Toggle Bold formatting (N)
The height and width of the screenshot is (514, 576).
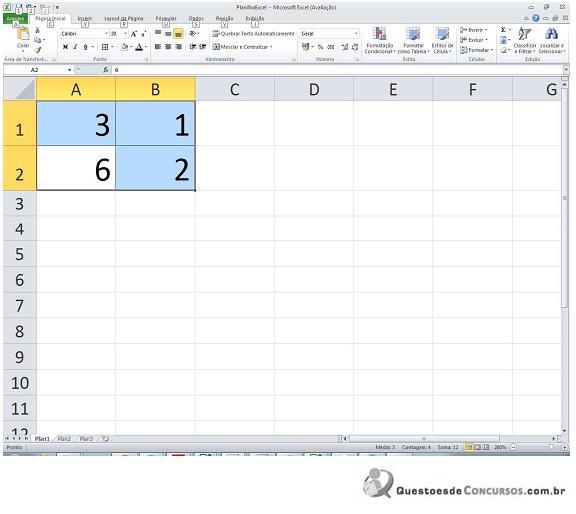click(x=65, y=47)
